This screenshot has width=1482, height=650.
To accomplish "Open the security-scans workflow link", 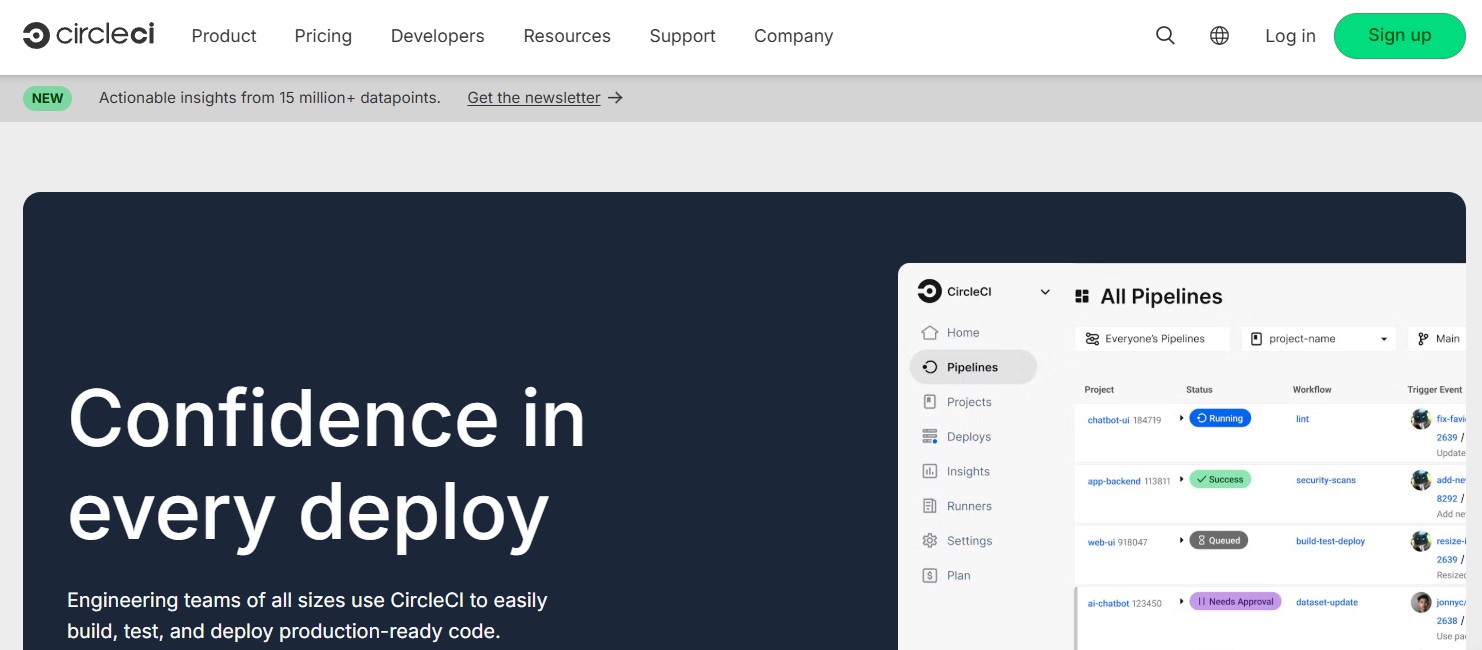I will click(1326, 479).
